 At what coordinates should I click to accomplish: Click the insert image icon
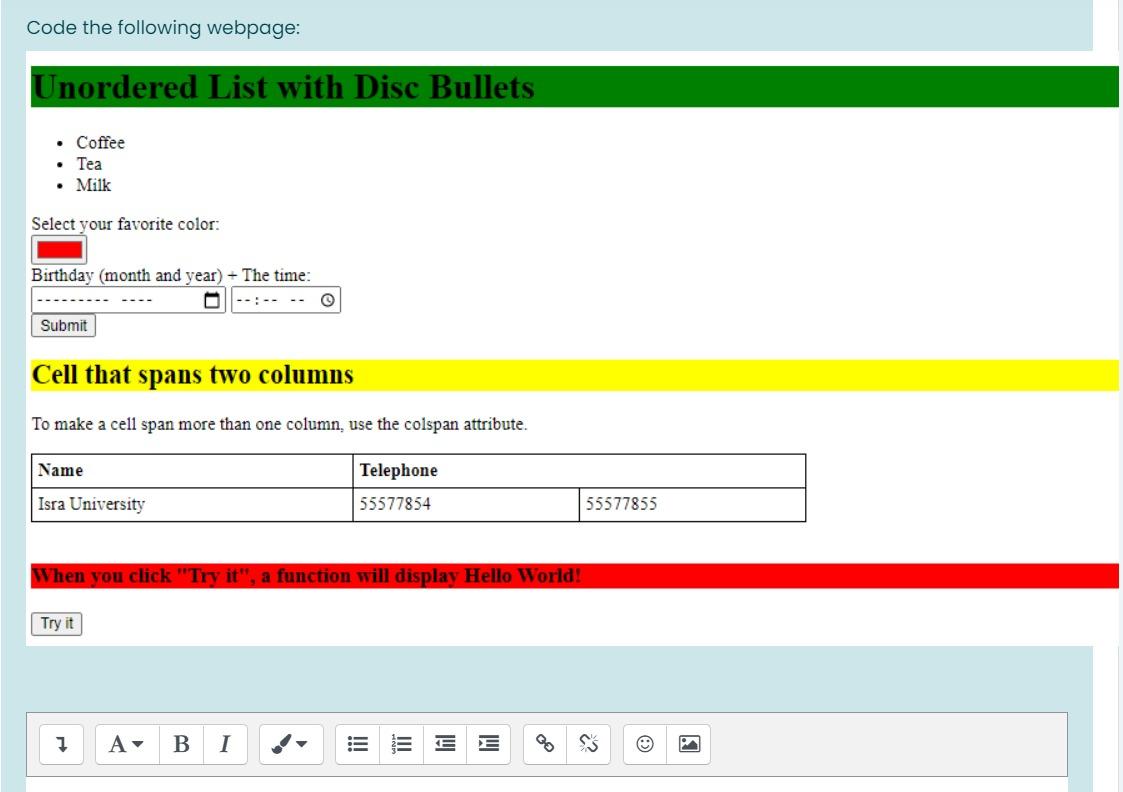[689, 744]
